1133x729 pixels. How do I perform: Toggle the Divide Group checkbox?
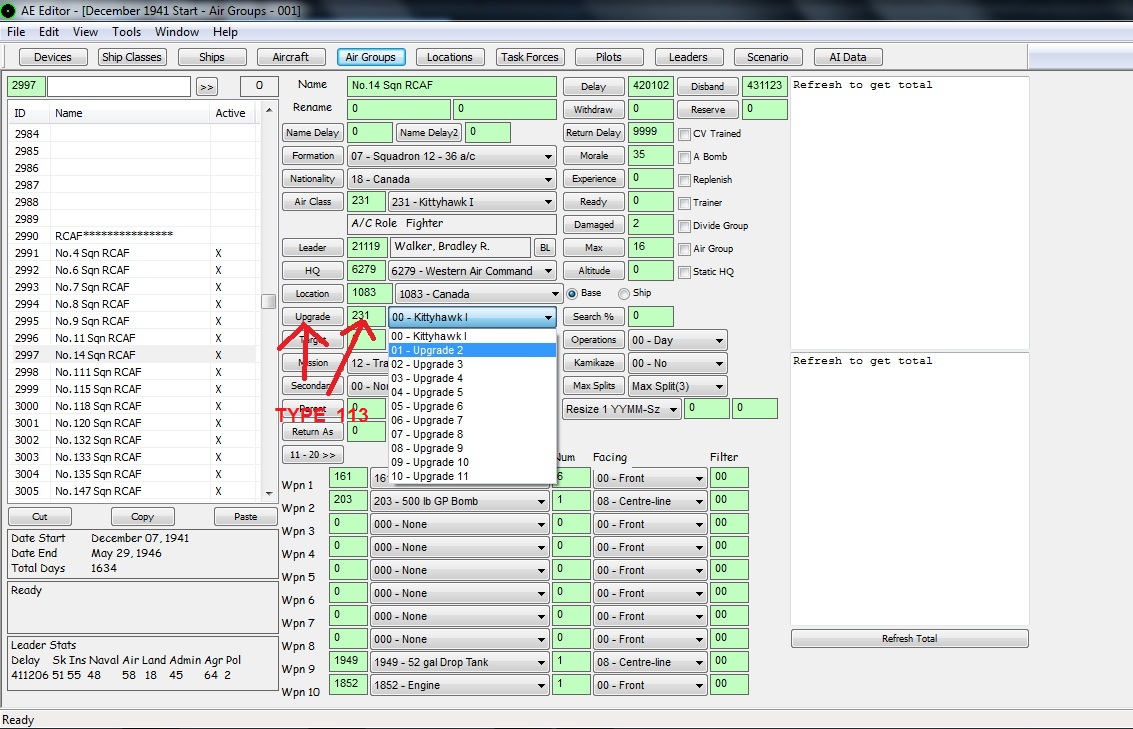[x=684, y=226]
